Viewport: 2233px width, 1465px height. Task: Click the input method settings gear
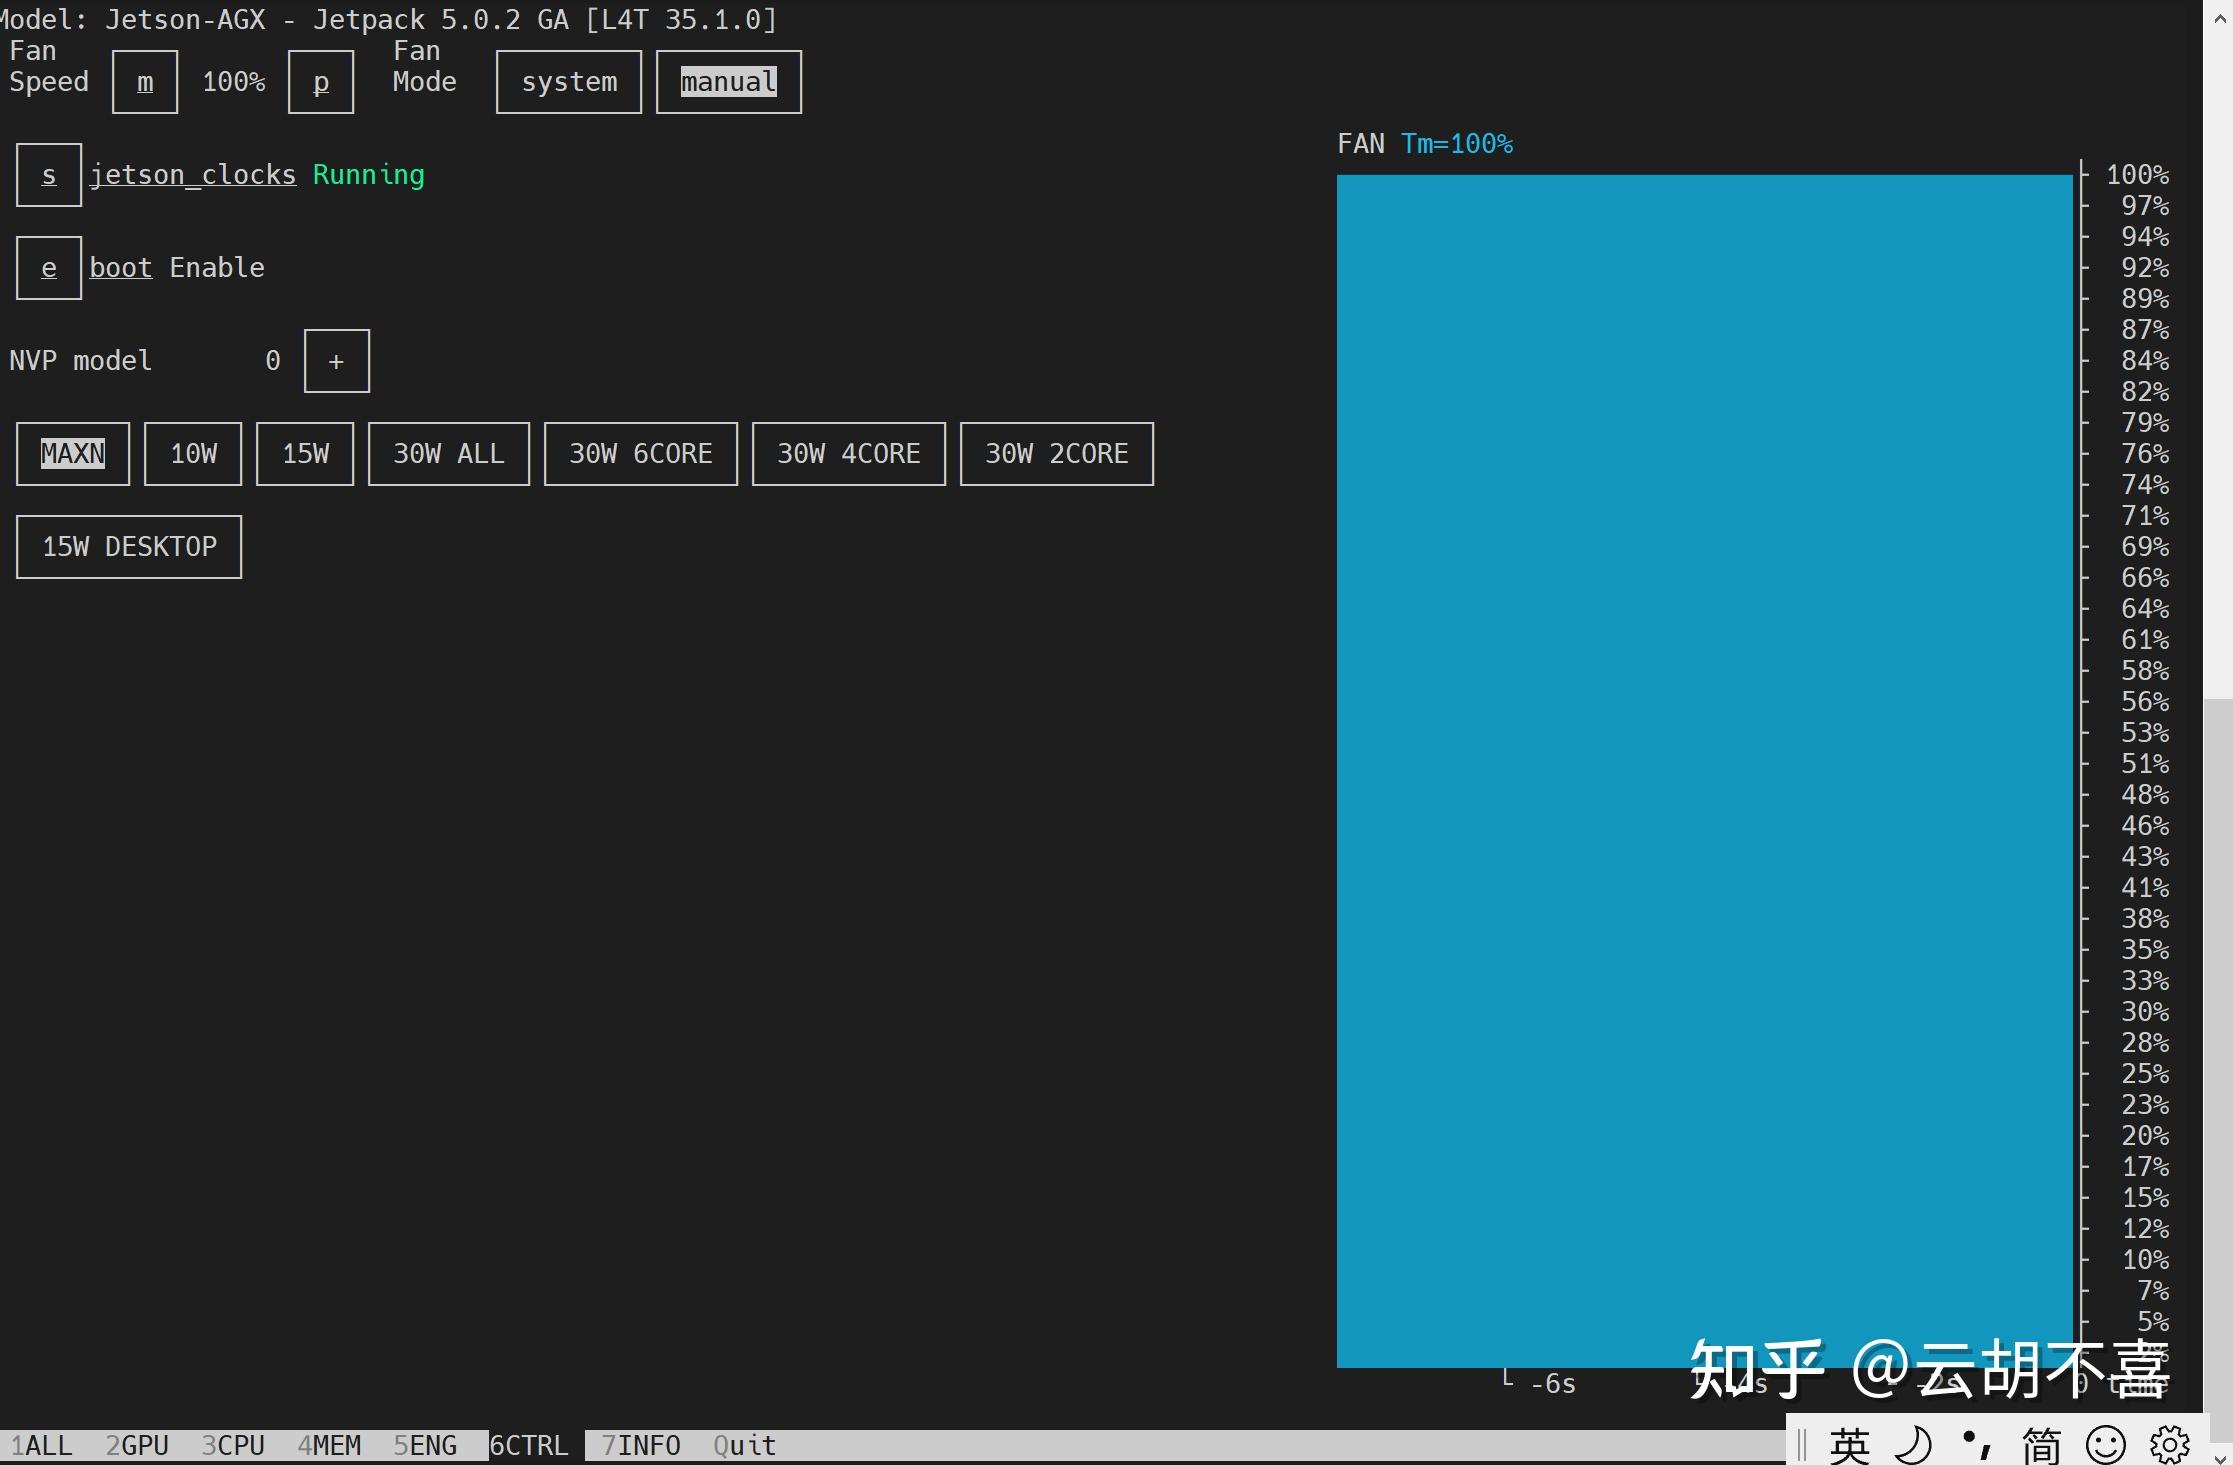pos(2170,1445)
